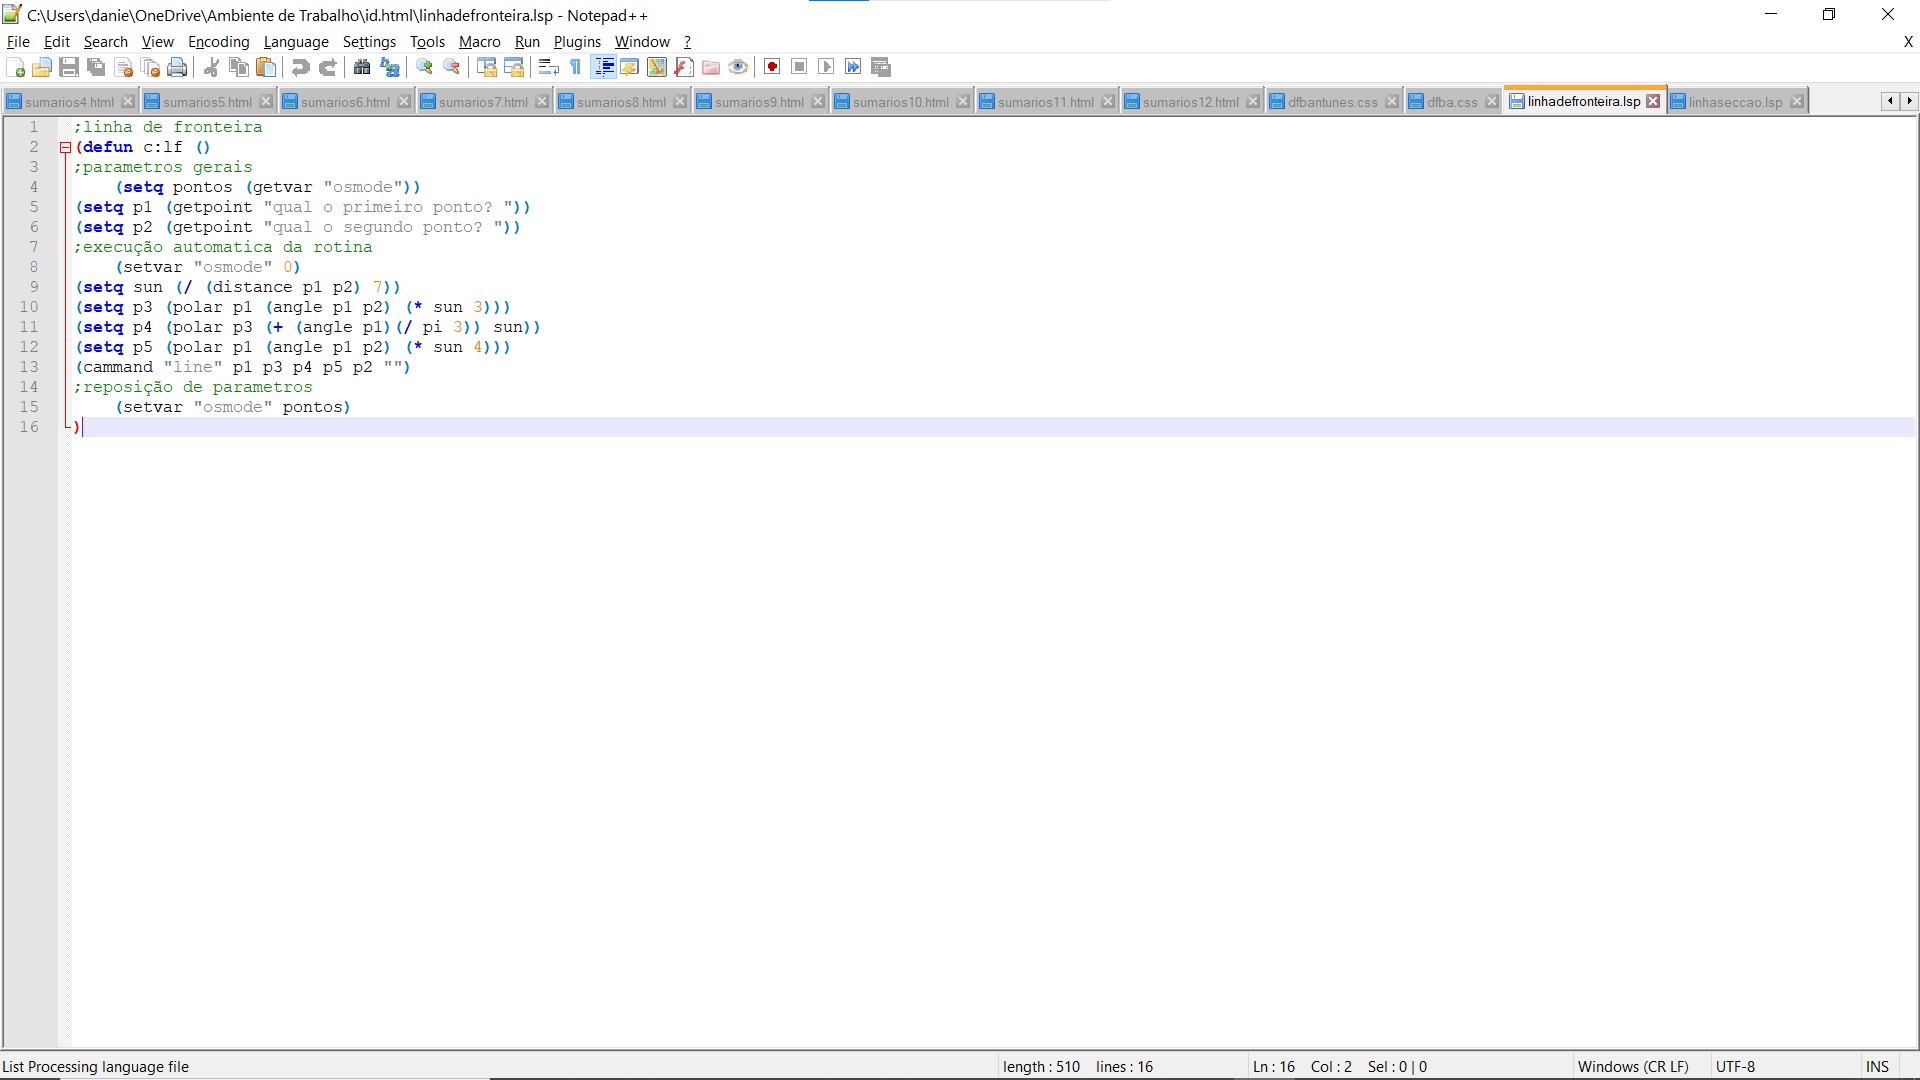Save the current file
Image resolution: width=1920 pixels, height=1080 pixels.
[x=69, y=67]
